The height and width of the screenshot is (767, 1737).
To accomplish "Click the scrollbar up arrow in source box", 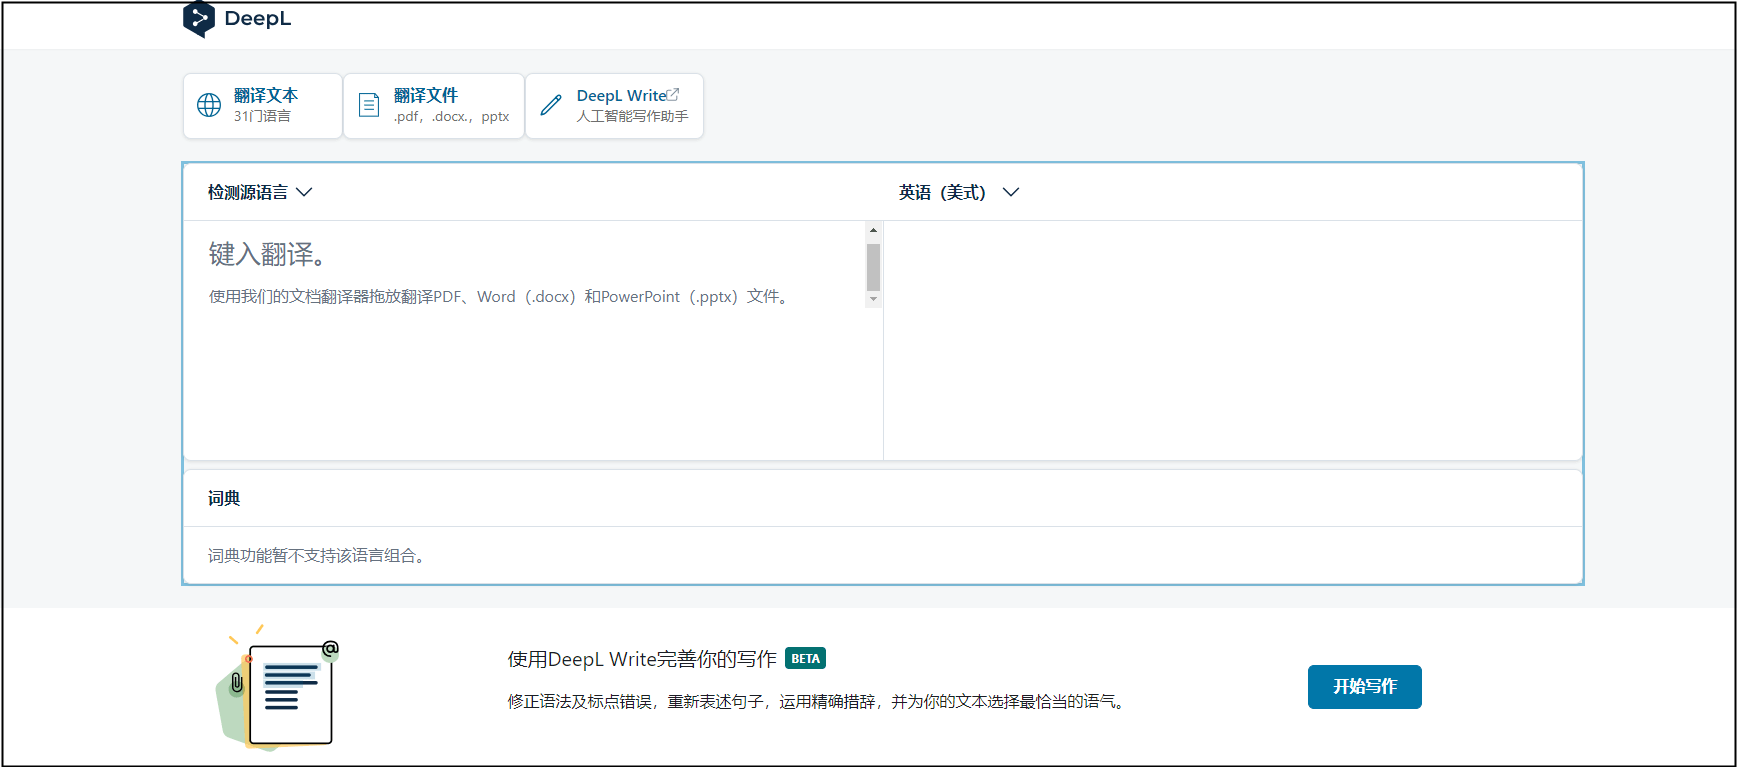I will point(873,230).
